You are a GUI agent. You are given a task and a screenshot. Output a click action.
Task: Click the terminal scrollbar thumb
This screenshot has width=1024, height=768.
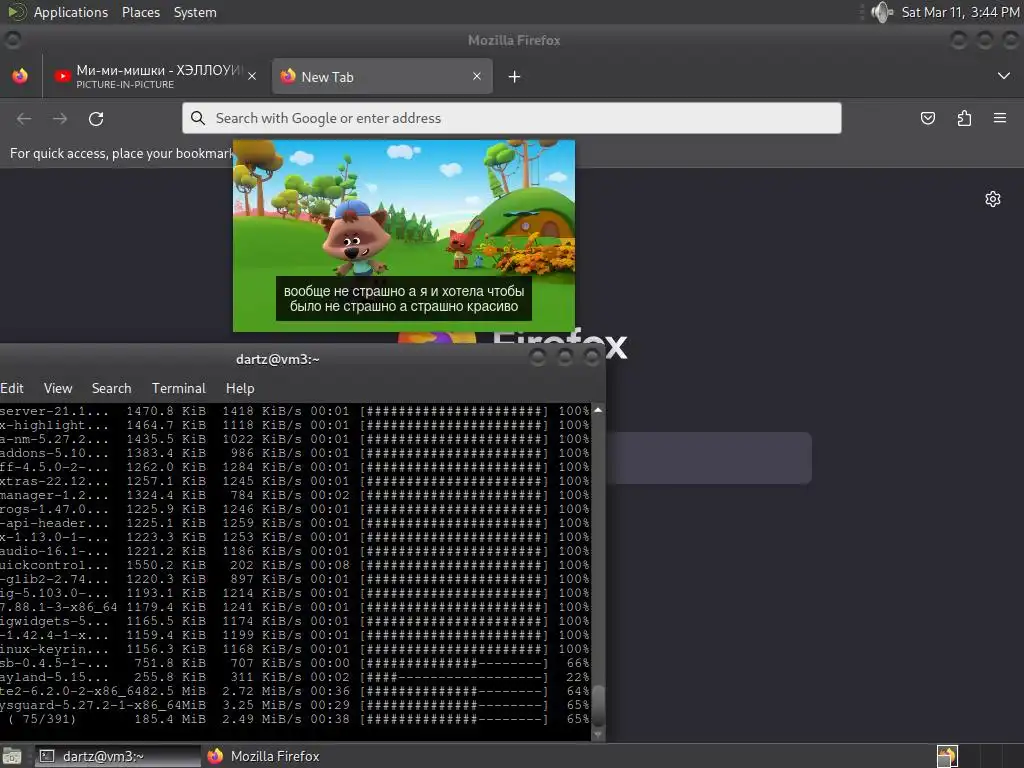pos(598,705)
